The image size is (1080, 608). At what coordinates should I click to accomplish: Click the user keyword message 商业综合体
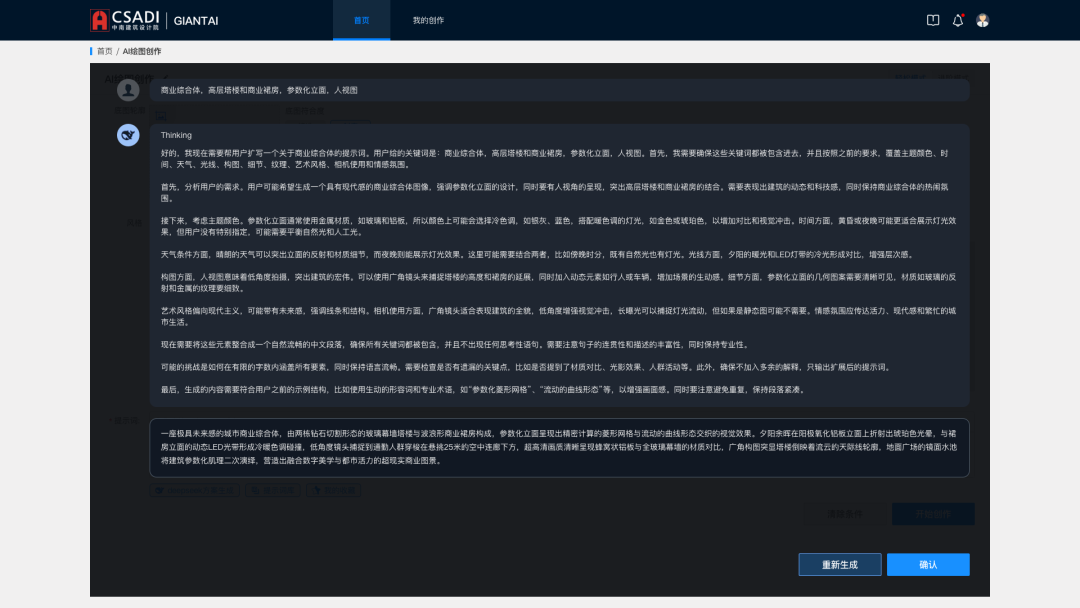[559, 90]
